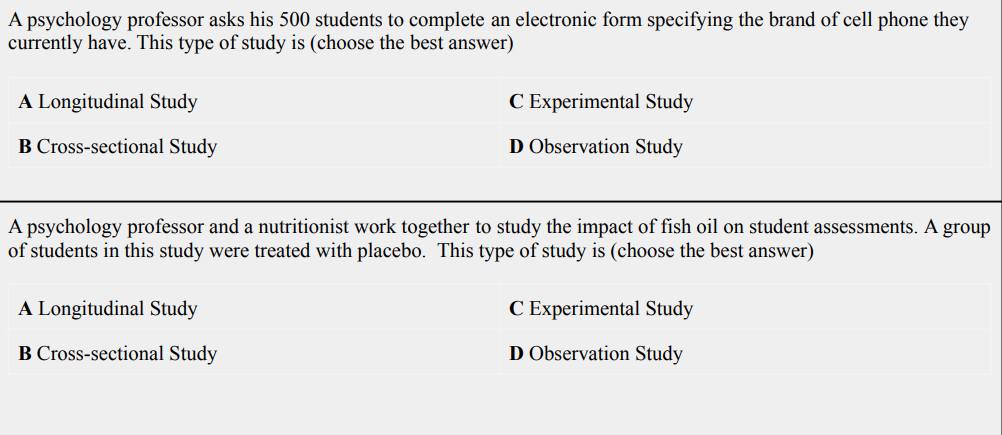Choose A Longitudinal Study for fish oil question
Viewport: 1002px width, 435px height.
(108, 309)
